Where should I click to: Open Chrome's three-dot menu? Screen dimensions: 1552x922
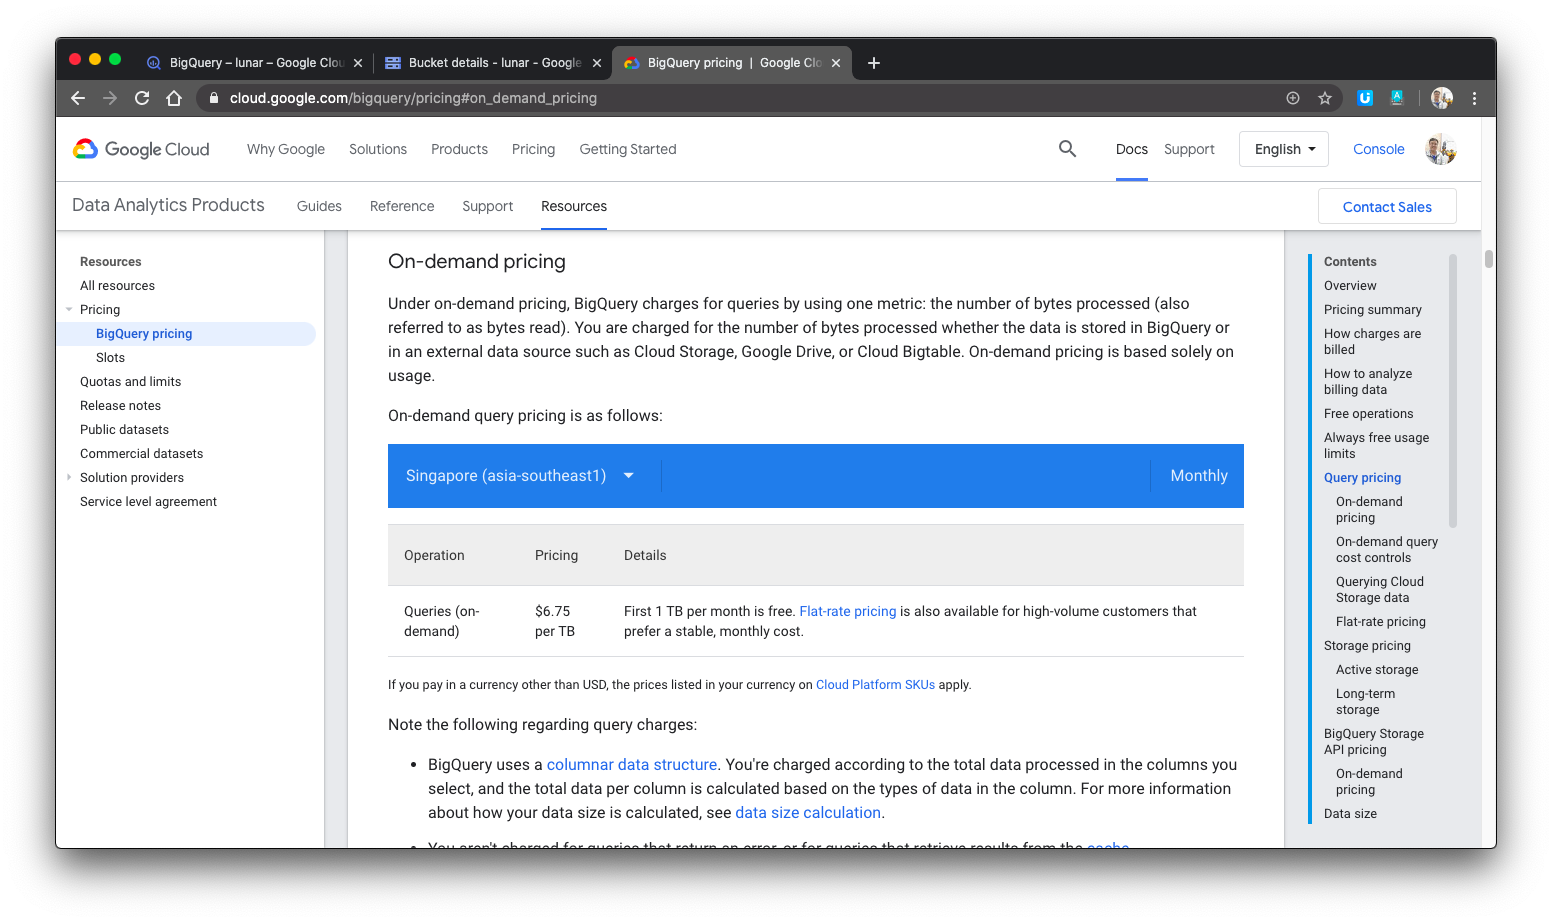pyautogui.click(x=1474, y=97)
